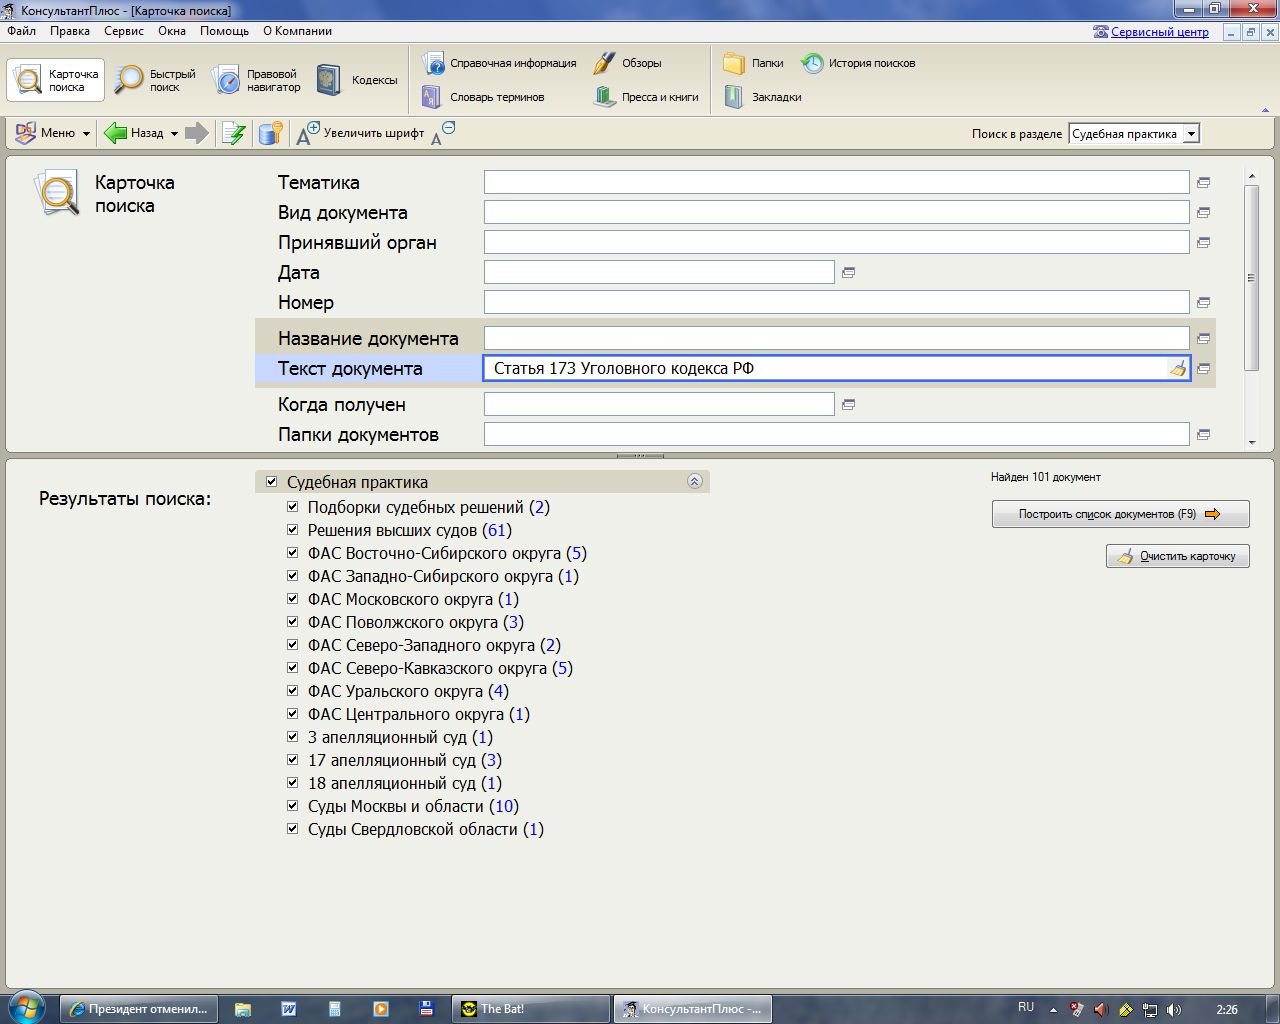Image resolution: width=1280 pixels, height=1024 pixels.
Task: Click the database cylinder toolbar icon
Action: point(270,133)
